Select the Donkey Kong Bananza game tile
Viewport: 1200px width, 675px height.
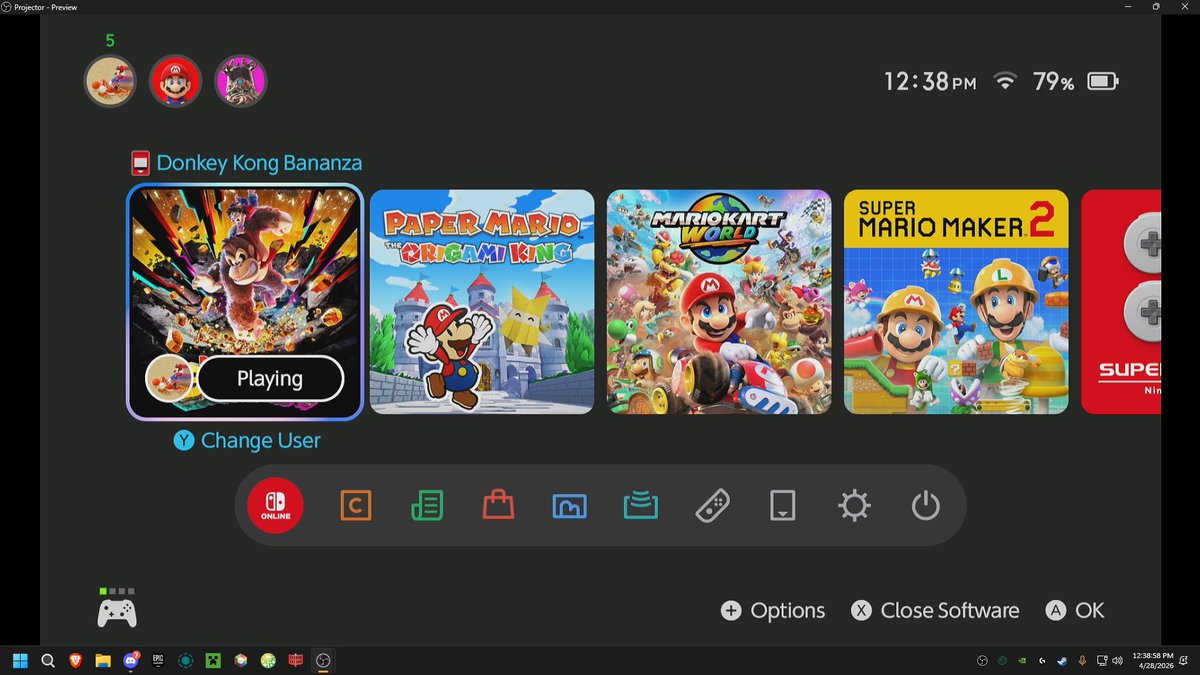tap(244, 302)
